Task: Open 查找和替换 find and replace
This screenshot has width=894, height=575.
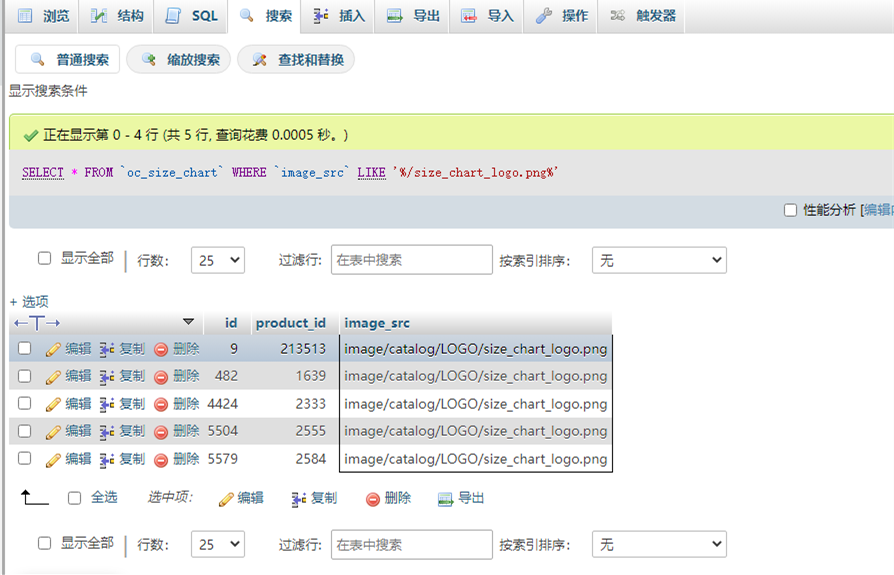Action: (296, 59)
